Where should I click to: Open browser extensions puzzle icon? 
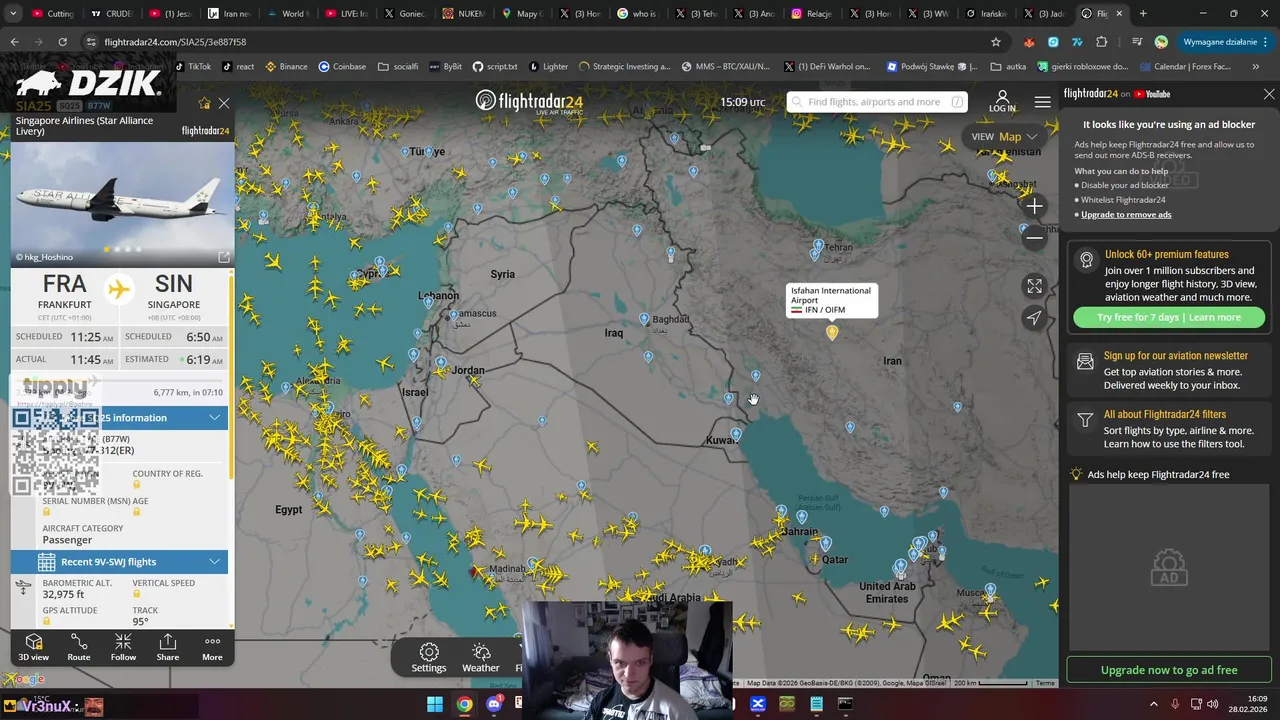[x=1102, y=42]
